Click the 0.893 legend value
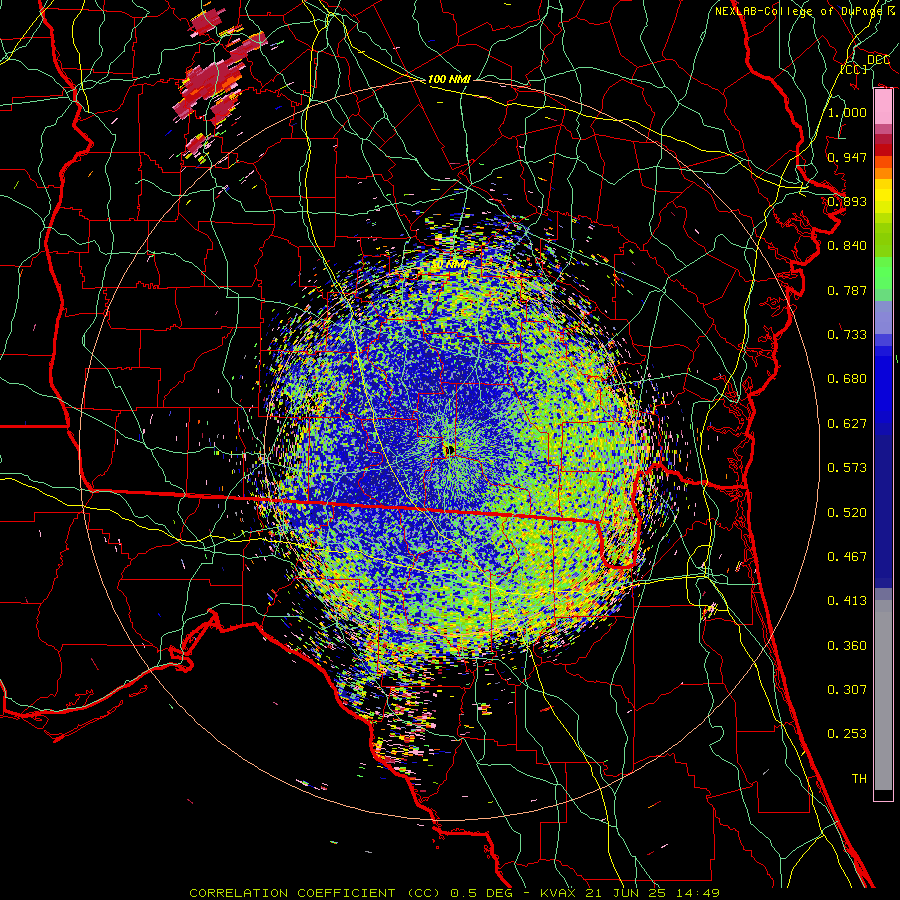 pyautogui.click(x=847, y=201)
